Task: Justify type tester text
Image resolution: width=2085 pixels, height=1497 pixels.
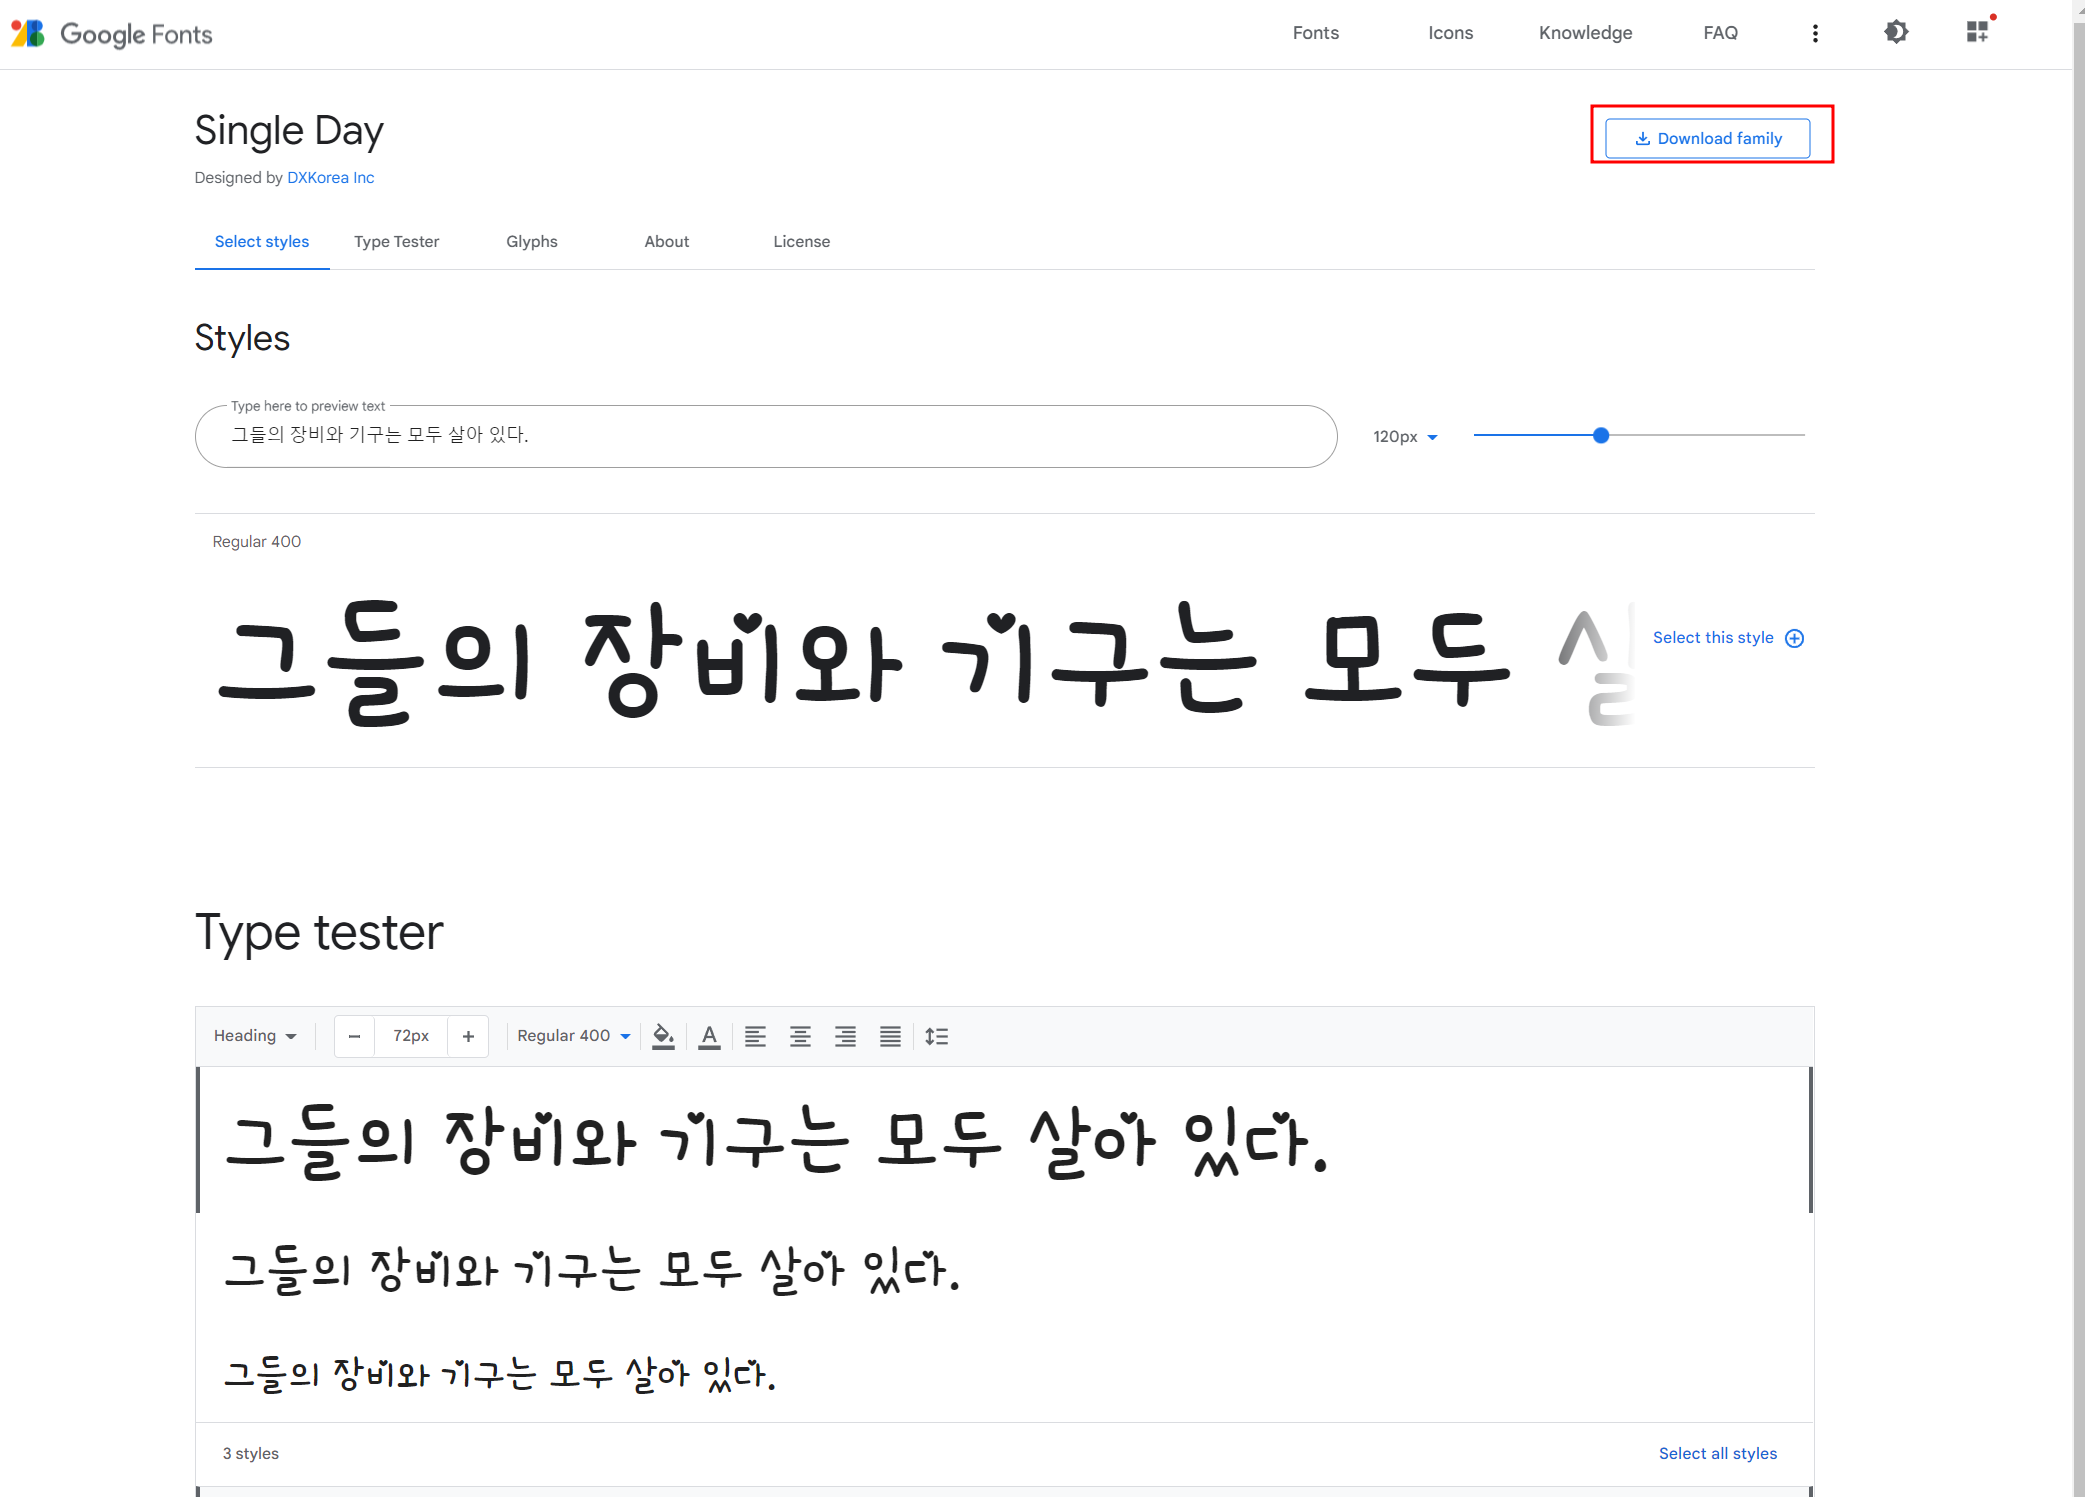Action: [x=890, y=1036]
